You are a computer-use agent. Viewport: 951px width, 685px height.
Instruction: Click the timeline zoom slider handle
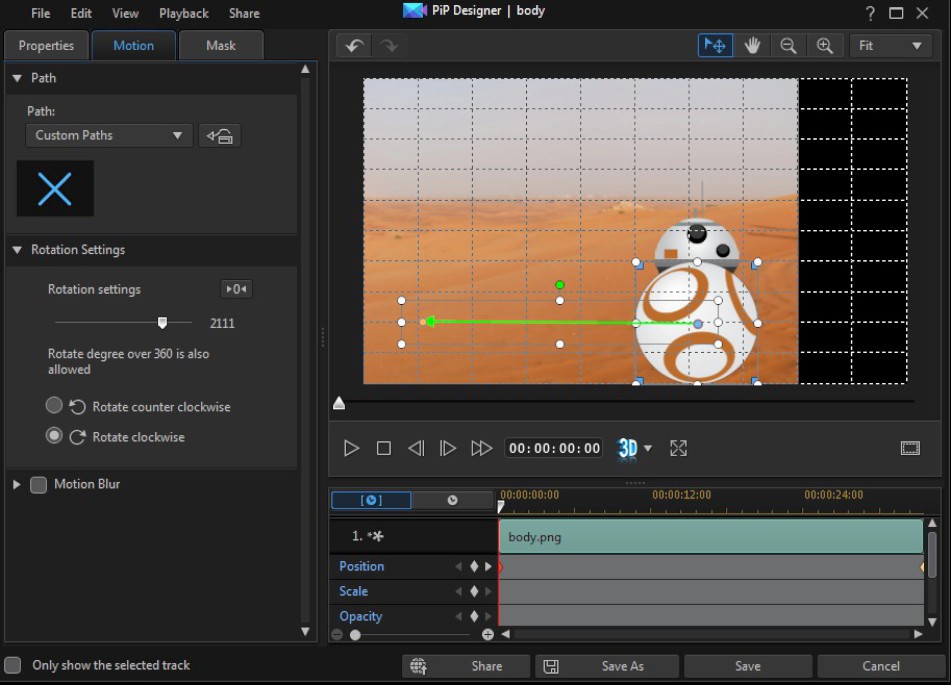click(x=355, y=635)
